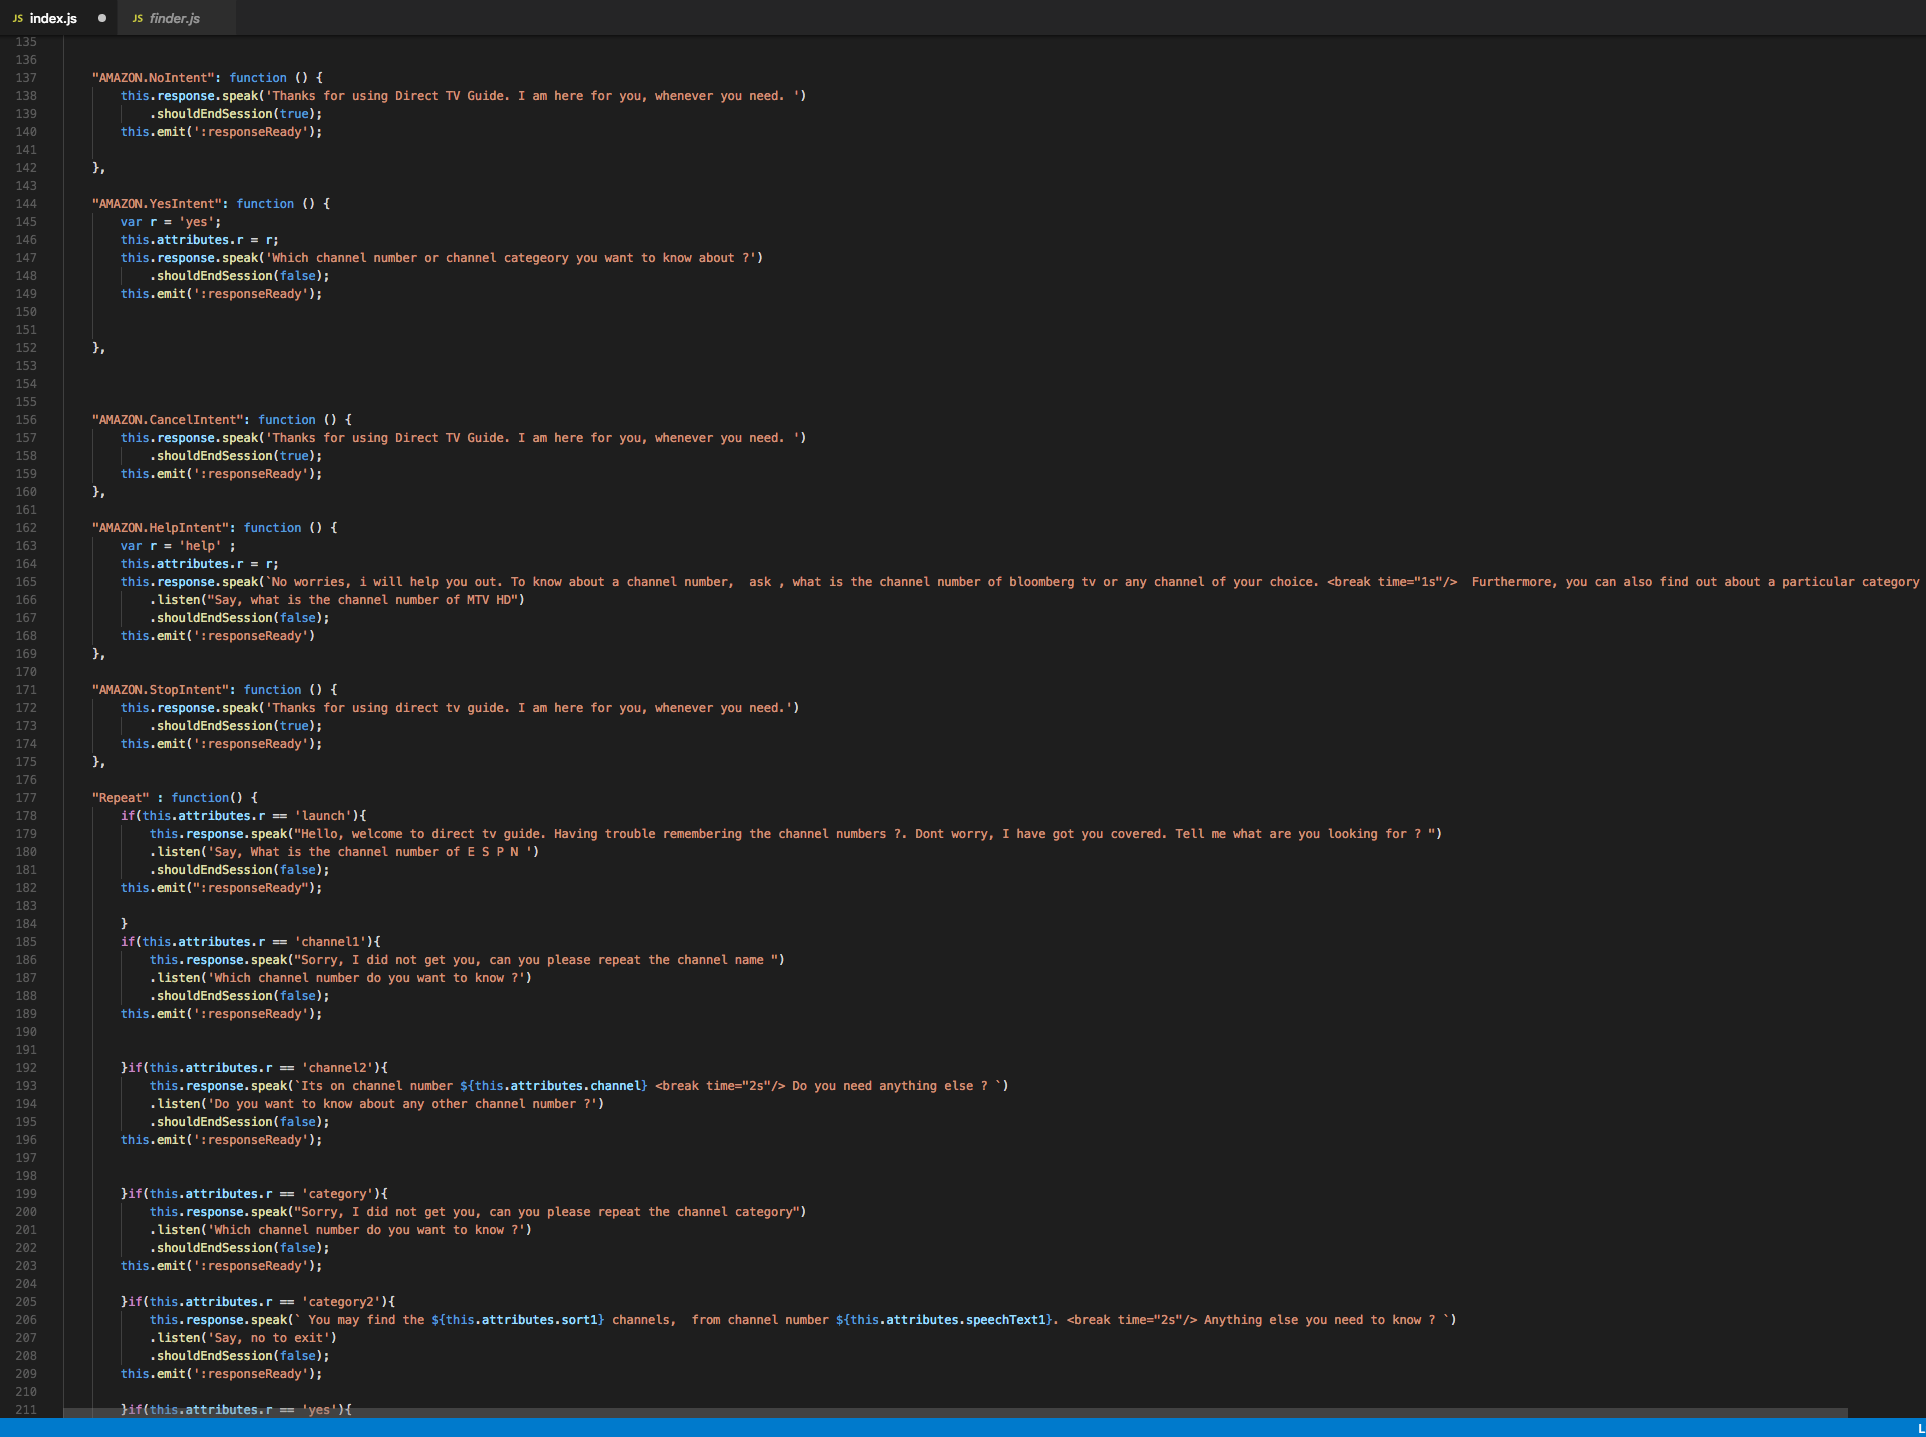The width and height of the screenshot is (1926, 1437).
Task: Click the horizontal scrollbar at editor bottom
Action: [x=954, y=1412]
